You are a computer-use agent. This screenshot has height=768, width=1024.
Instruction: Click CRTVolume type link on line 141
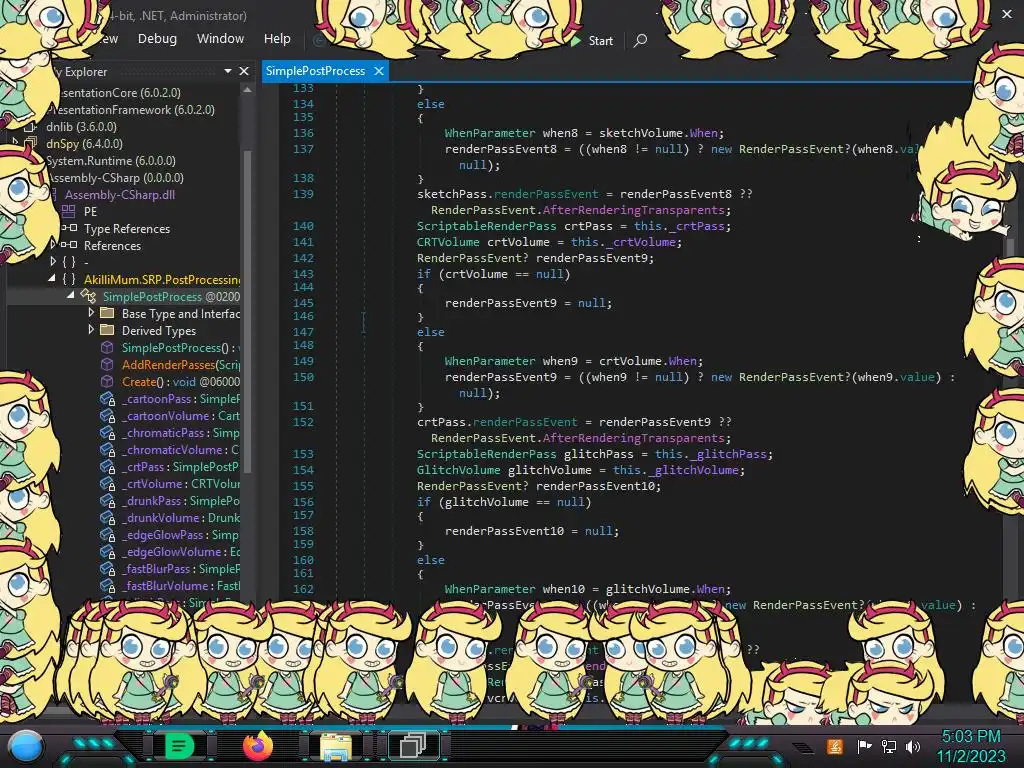click(x=448, y=242)
